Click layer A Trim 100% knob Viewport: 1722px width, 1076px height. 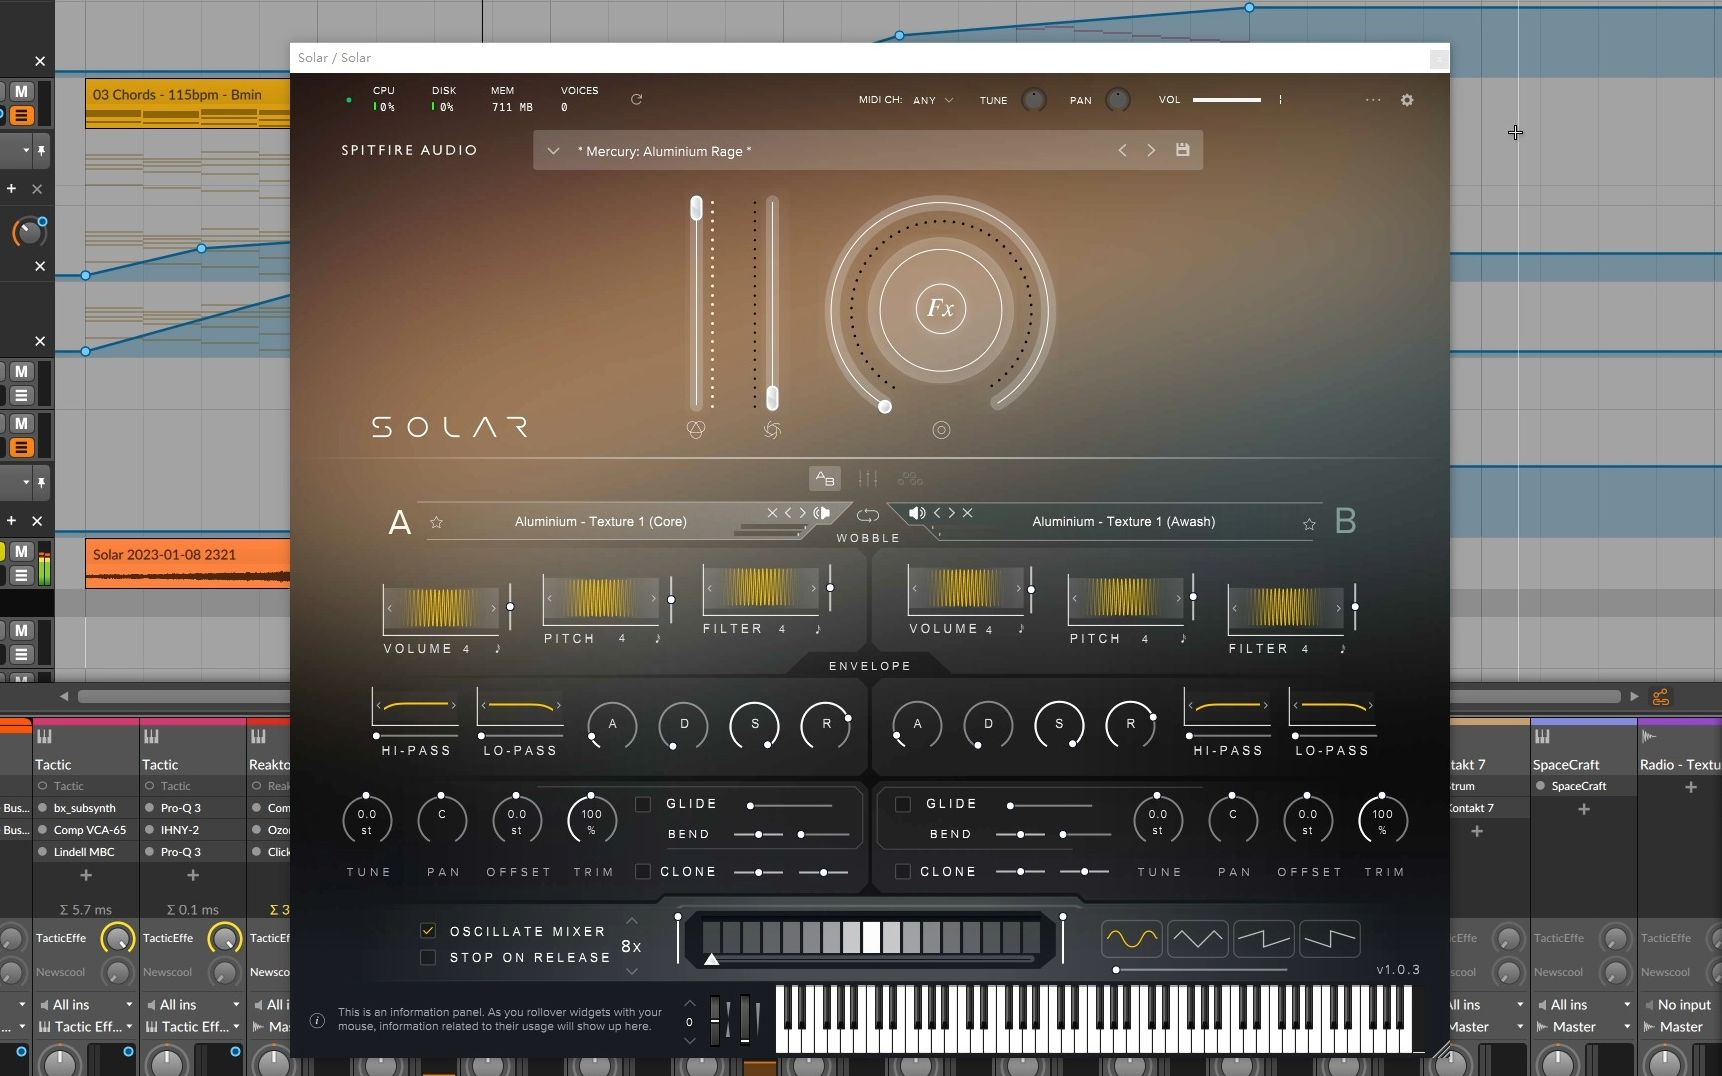tap(592, 820)
